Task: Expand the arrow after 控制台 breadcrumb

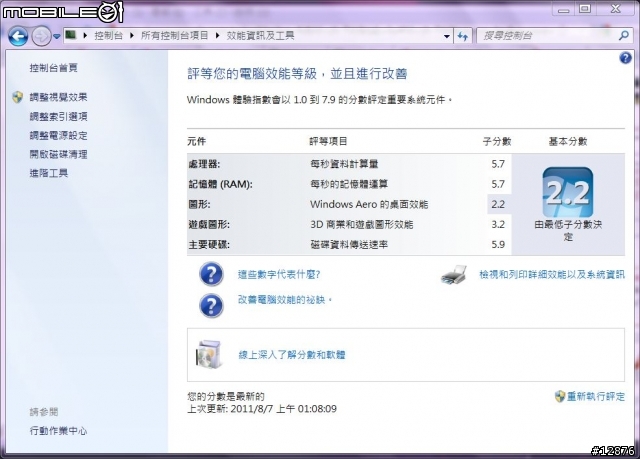Action: [132, 35]
